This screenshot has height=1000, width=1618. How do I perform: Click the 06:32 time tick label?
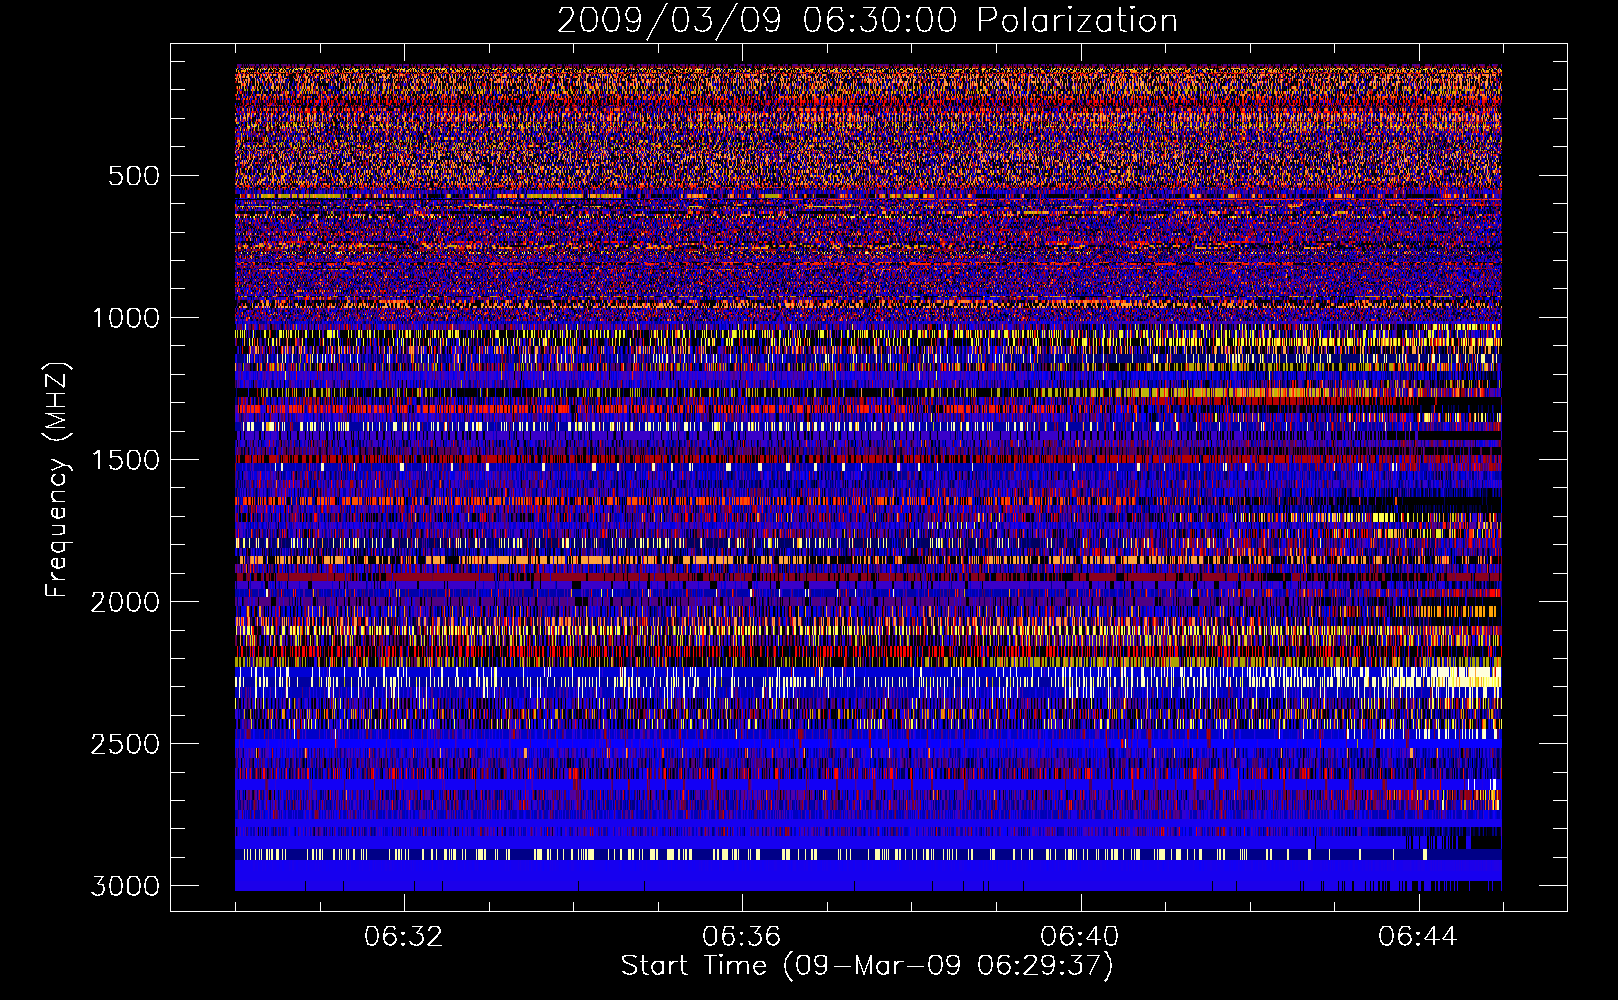coord(404,937)
